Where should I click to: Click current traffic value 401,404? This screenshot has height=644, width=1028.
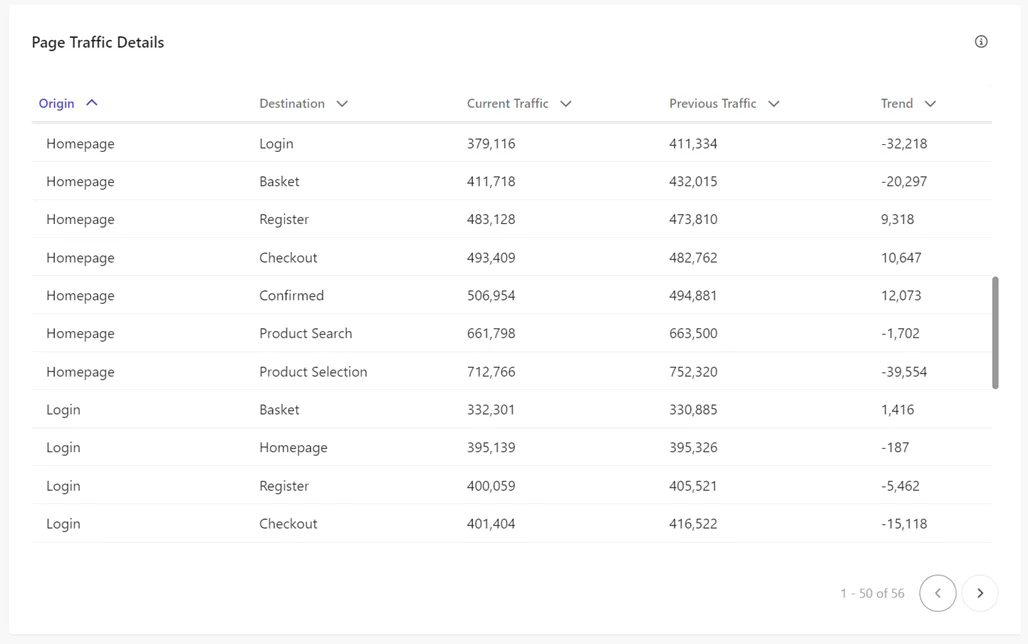click(x=491, y=524)
